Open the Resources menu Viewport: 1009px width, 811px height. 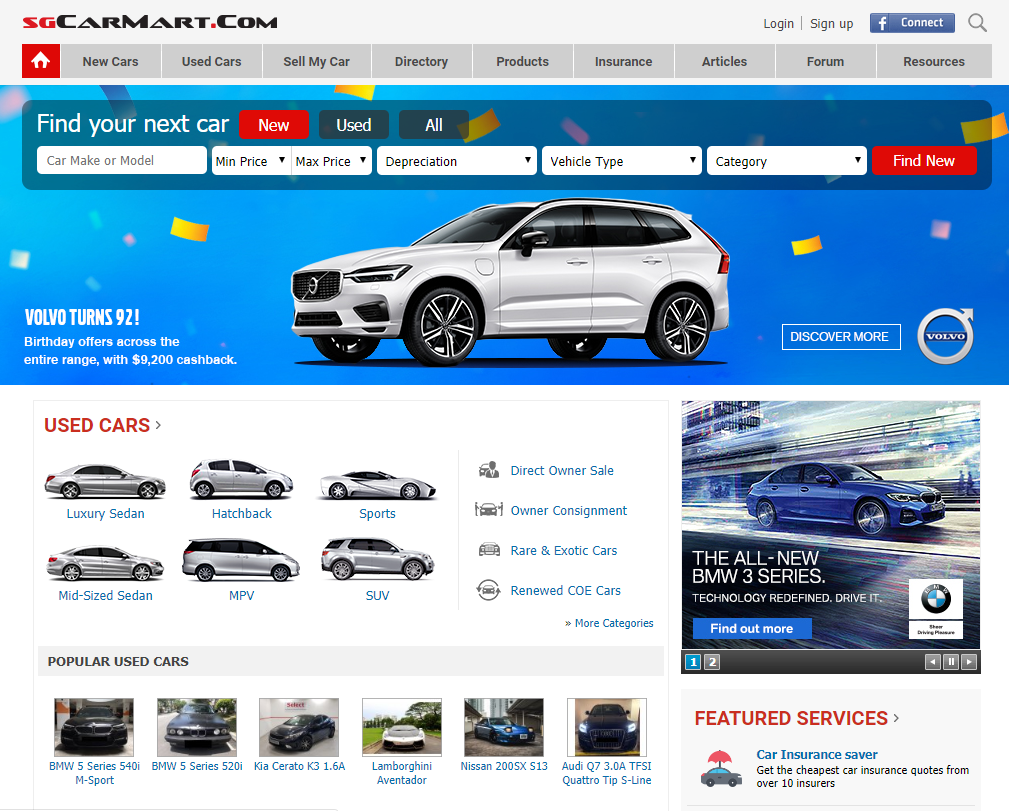pos(934,61)
